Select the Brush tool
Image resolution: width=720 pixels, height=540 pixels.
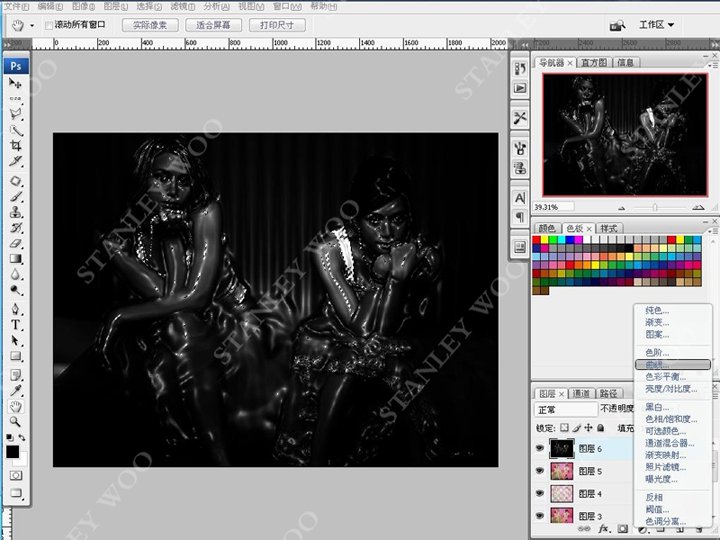(x=16, y=197)
